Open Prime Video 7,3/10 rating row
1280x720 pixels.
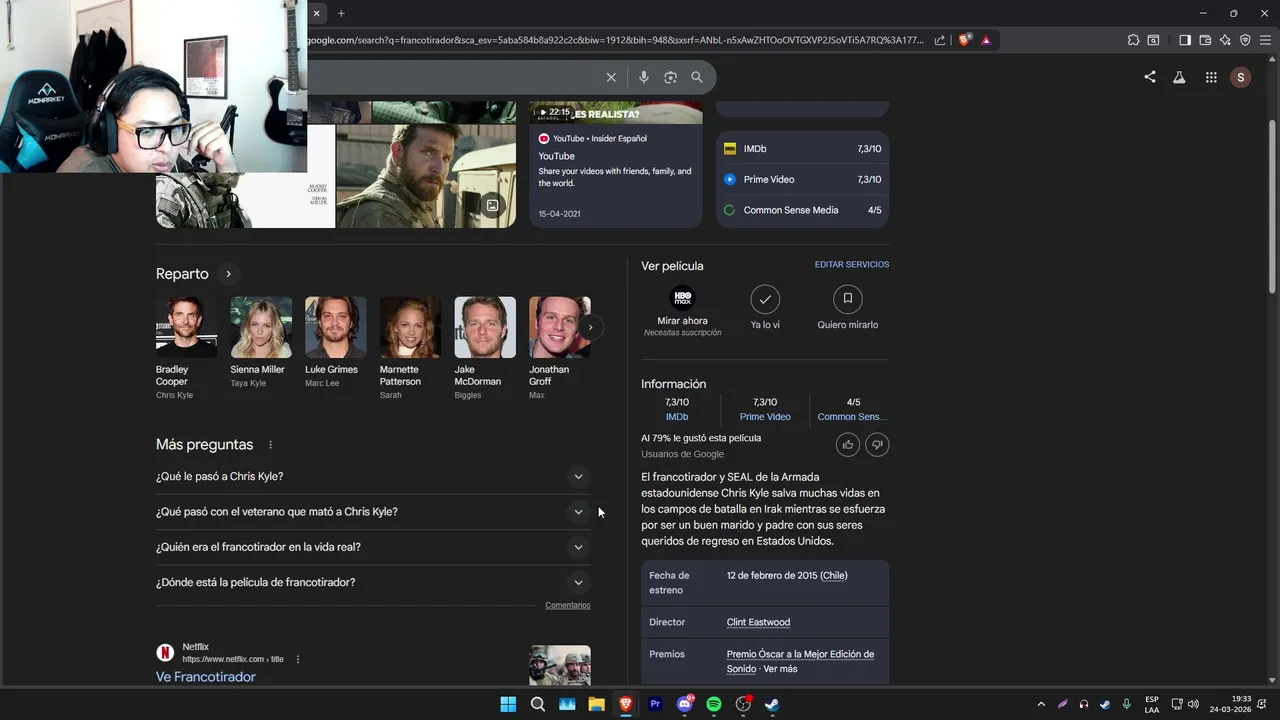point(802,180)
